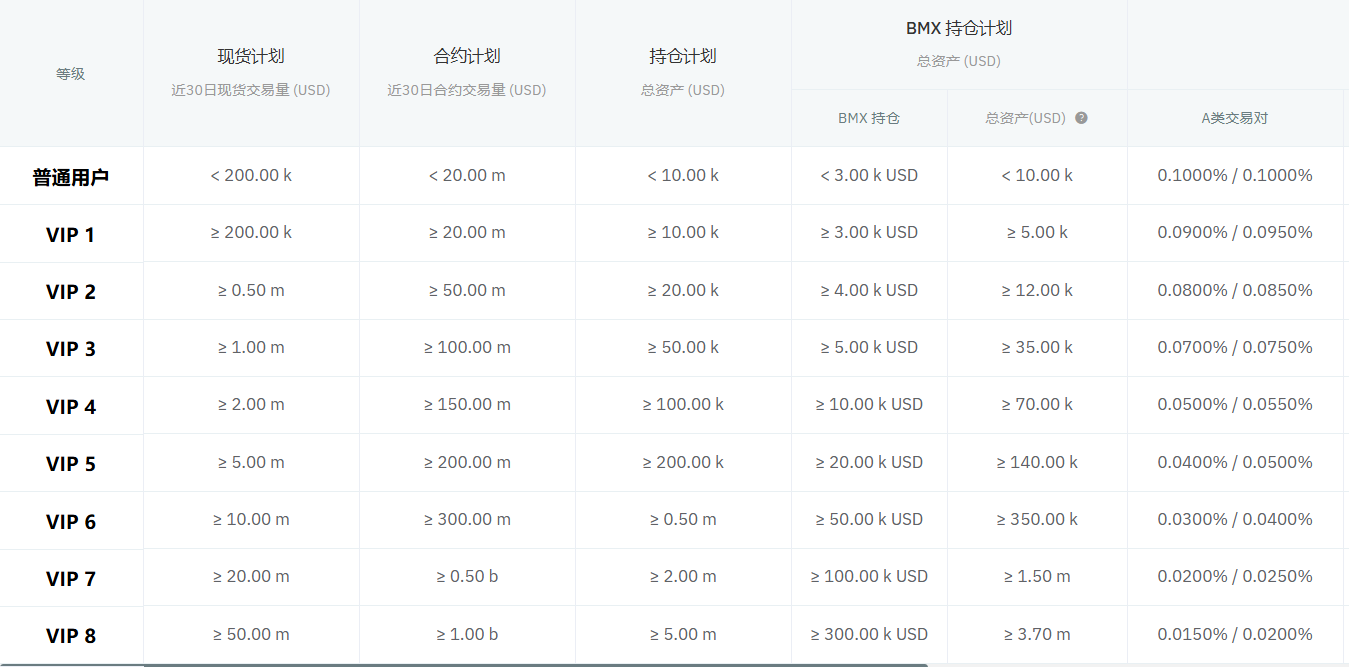Select the VIP 3 row label
The height and width of the screenshot is (667, 1349).
click(71, 349)
